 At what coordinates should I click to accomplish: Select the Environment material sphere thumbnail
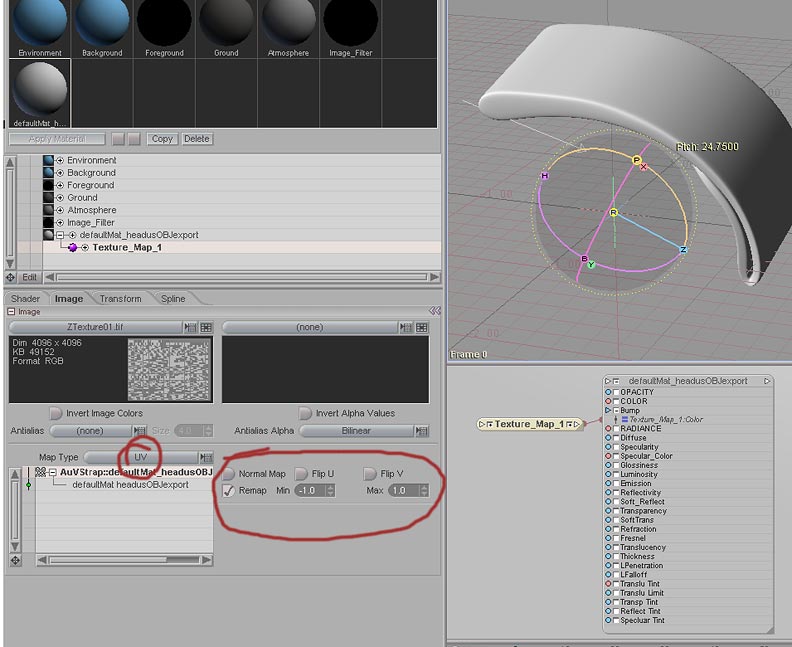coord(40,23)
